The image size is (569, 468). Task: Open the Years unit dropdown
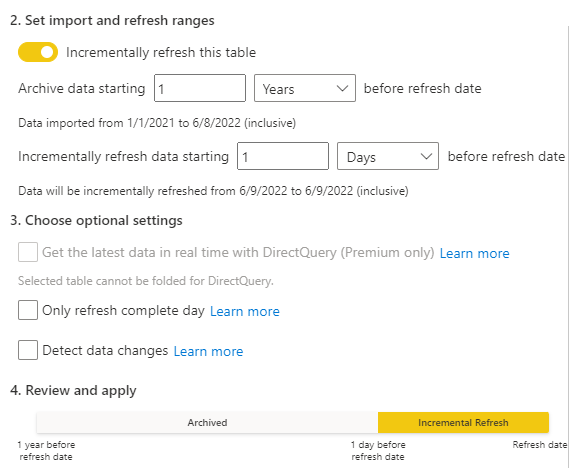[x=305, y=88]
